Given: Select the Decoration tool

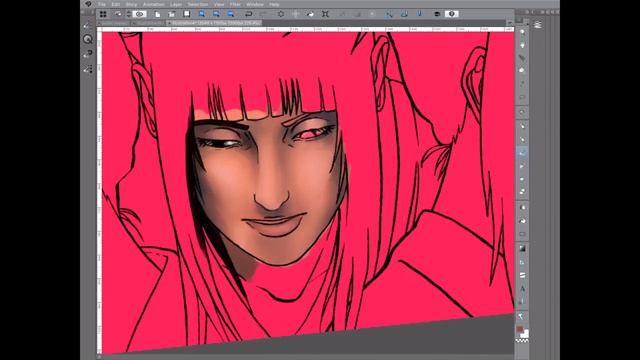Looking at the screenshot, I should (x=522, y=179).
